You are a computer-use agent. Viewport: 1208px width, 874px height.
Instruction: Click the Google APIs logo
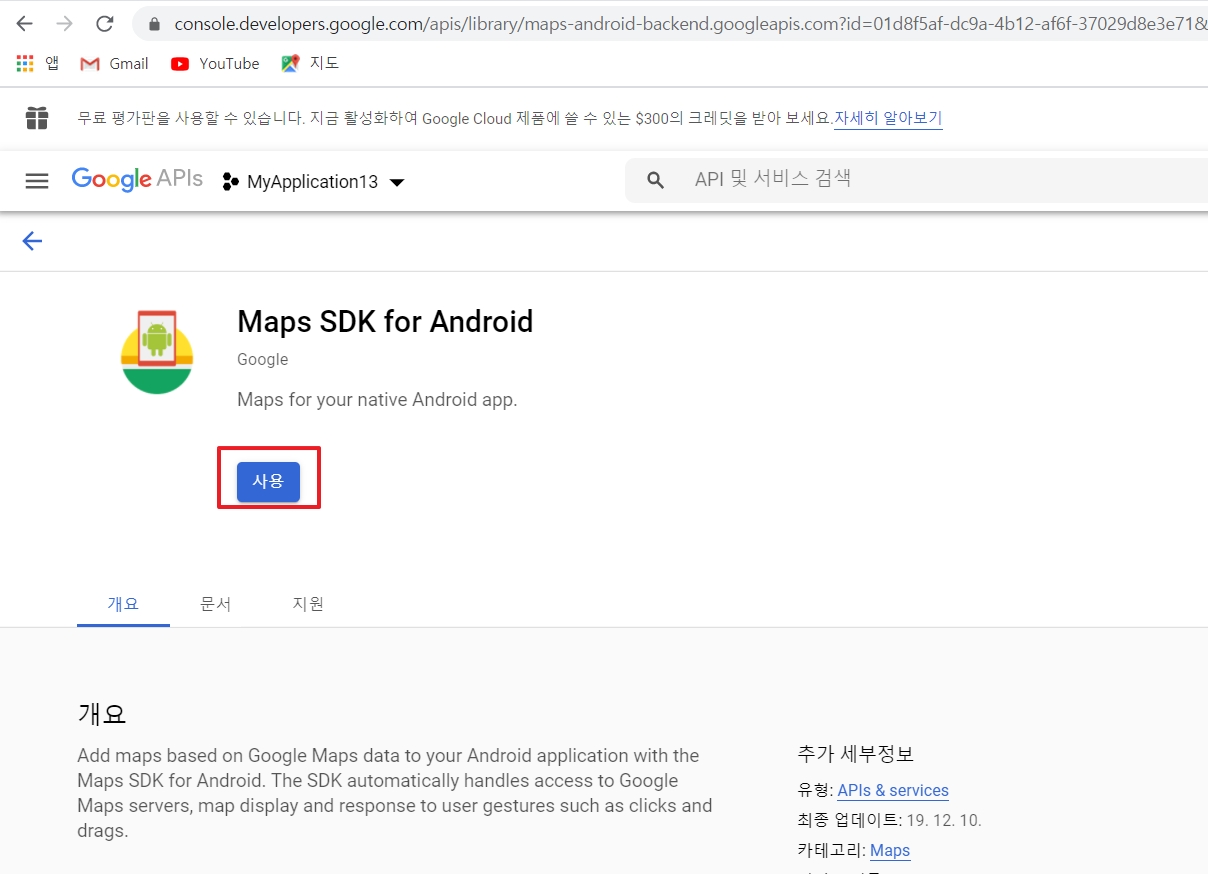pos(137,180)
